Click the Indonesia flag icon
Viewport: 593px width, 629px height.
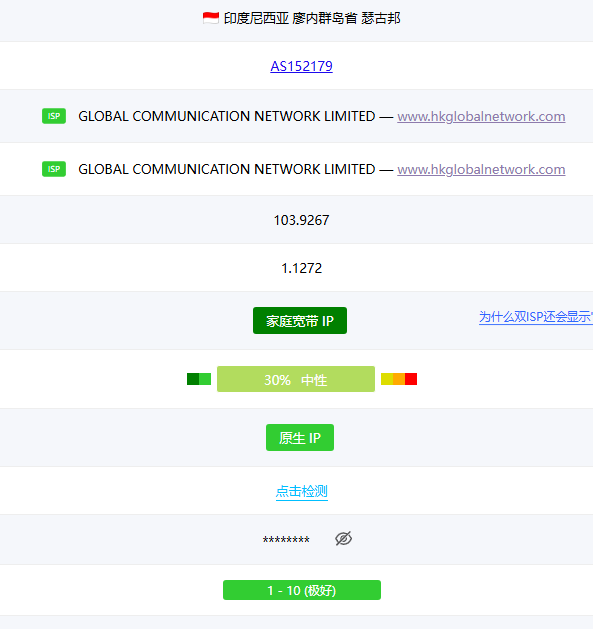pos(211,18)
